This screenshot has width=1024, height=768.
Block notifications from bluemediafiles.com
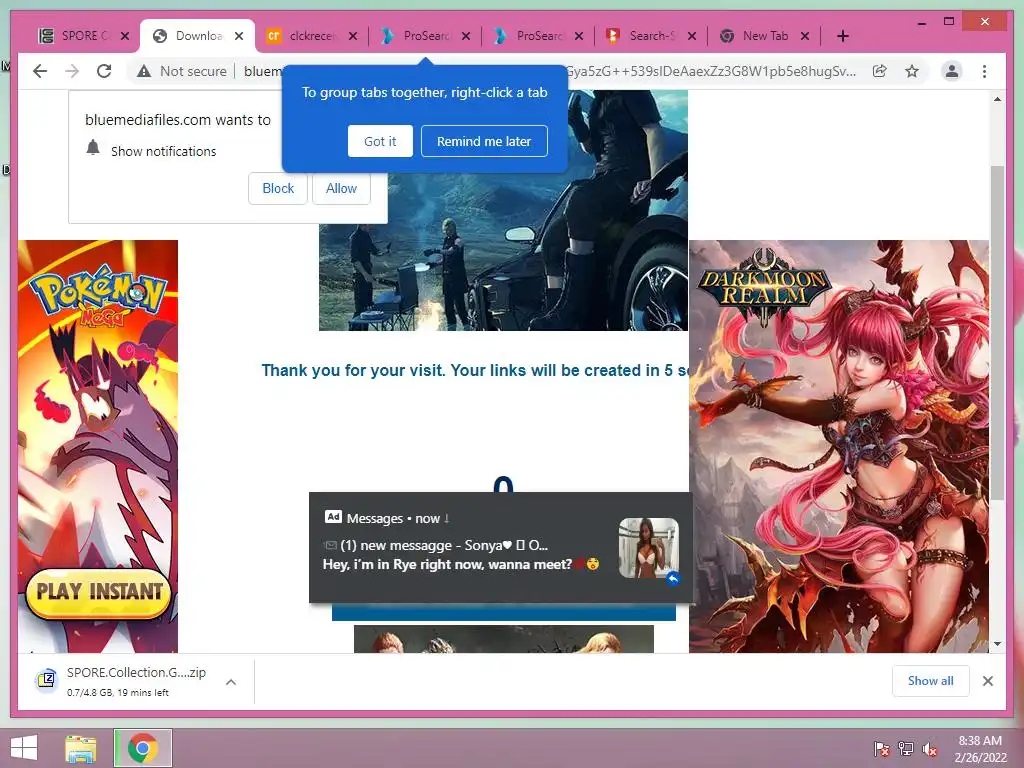click(x=278, y=189)
